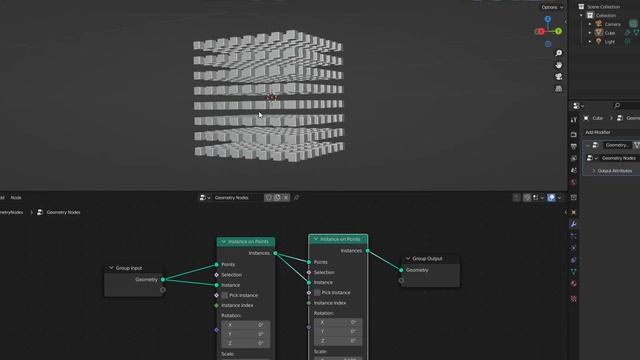Open the World properties tab icon
This screenshot has height=360, width=640.
coord(573,182)
